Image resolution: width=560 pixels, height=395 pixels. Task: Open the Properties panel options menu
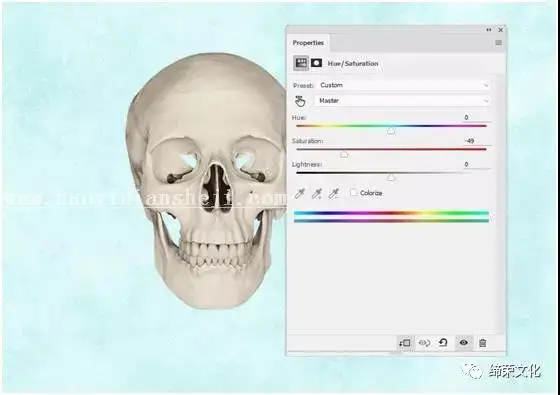[x=498, y=43]
